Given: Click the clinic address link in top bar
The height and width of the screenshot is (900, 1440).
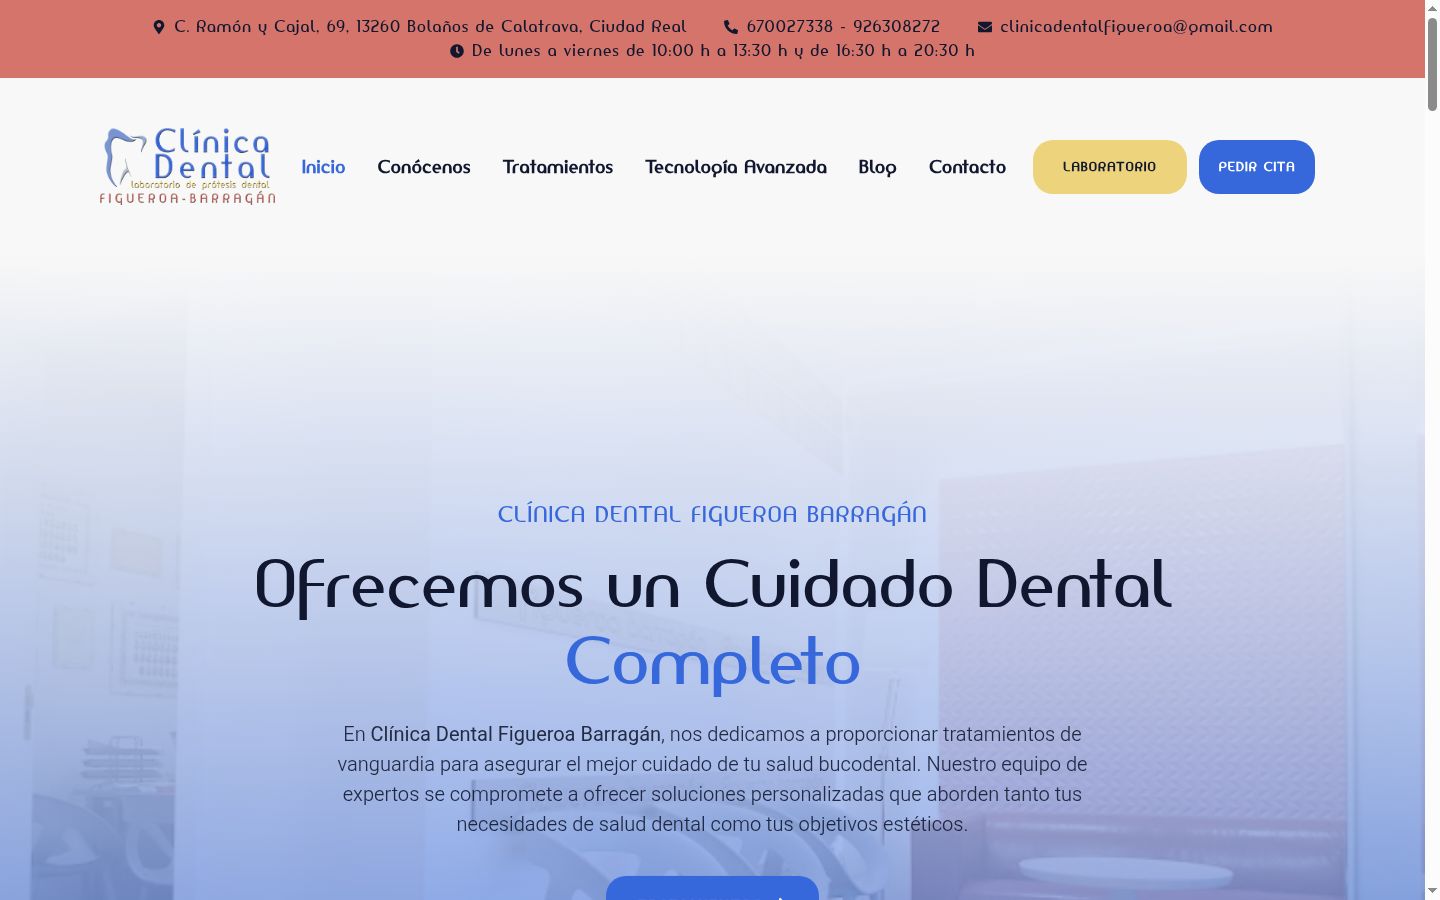Looking at the screenshot, I should tap(430, 27).
